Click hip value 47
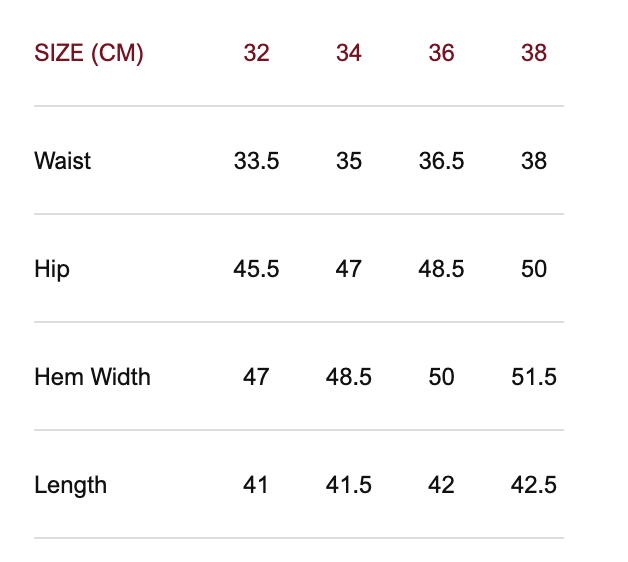Image resolution: width=628 pixels, height=562 pixels. coord(349,269)
